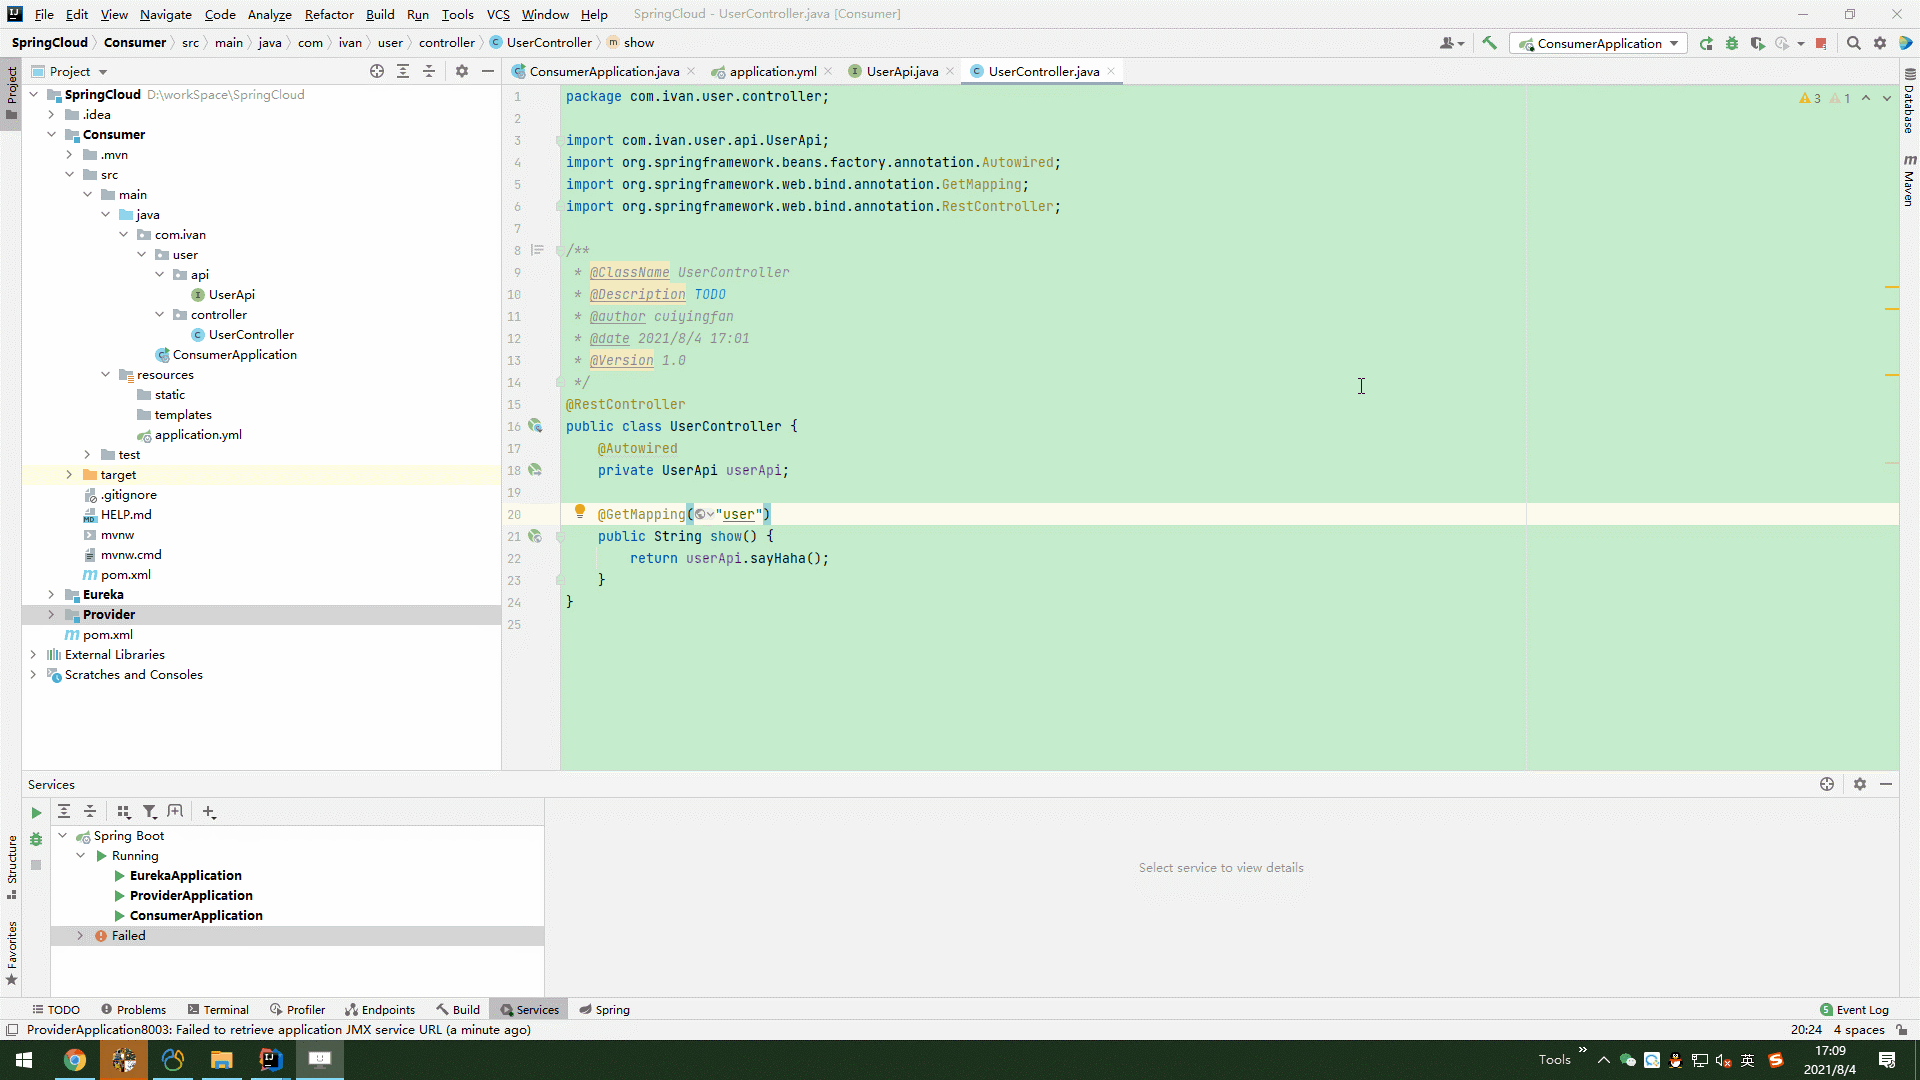This screenshot has width=1920, height=1080.
Task: Fold the Javadoc comment on line 8
Action: pyautogui.click(x=559, y=250)
